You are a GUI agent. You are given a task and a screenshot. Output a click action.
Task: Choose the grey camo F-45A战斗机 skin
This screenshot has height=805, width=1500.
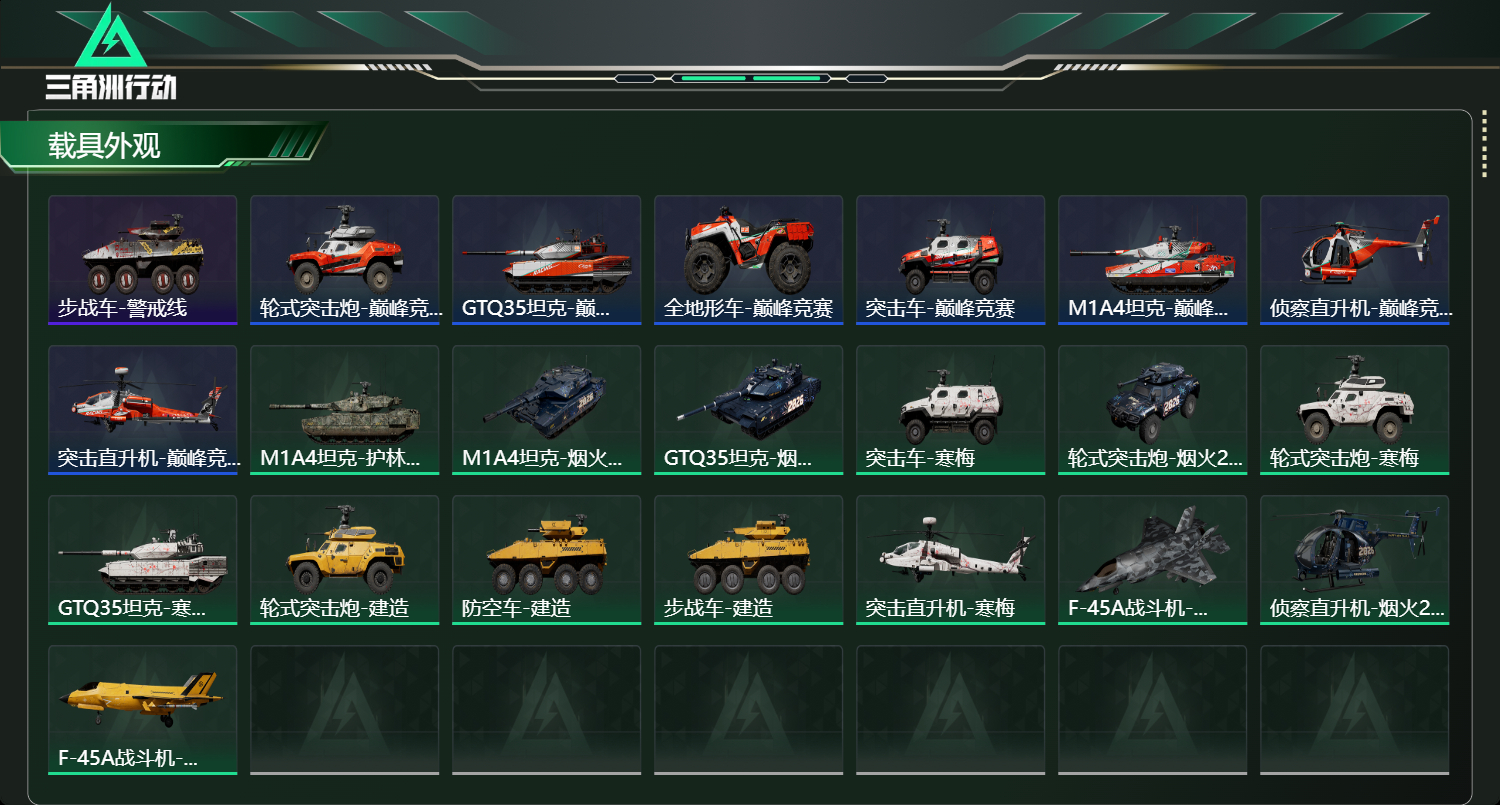(x=1153, y=560)
